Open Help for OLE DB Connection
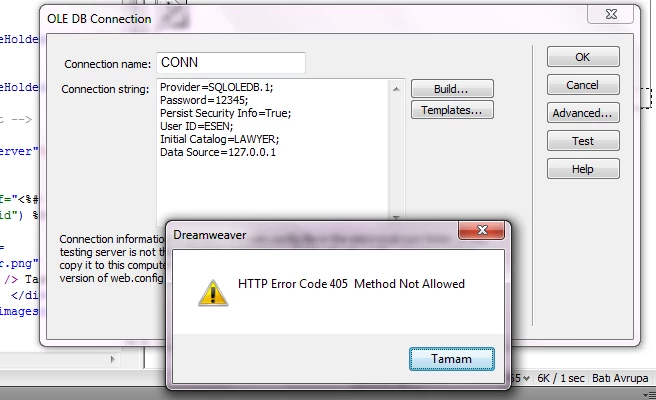 [583, 169]
